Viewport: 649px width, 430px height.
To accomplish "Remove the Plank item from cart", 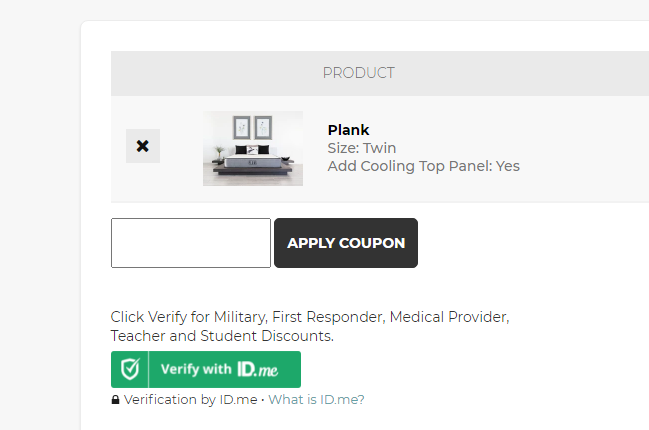I will point(142,146).
